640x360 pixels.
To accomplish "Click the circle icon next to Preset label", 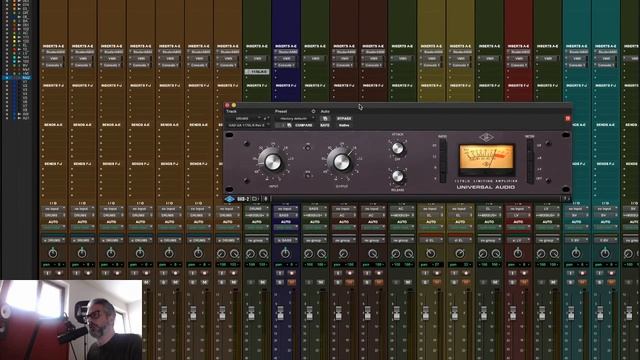I will coord(313,111).
